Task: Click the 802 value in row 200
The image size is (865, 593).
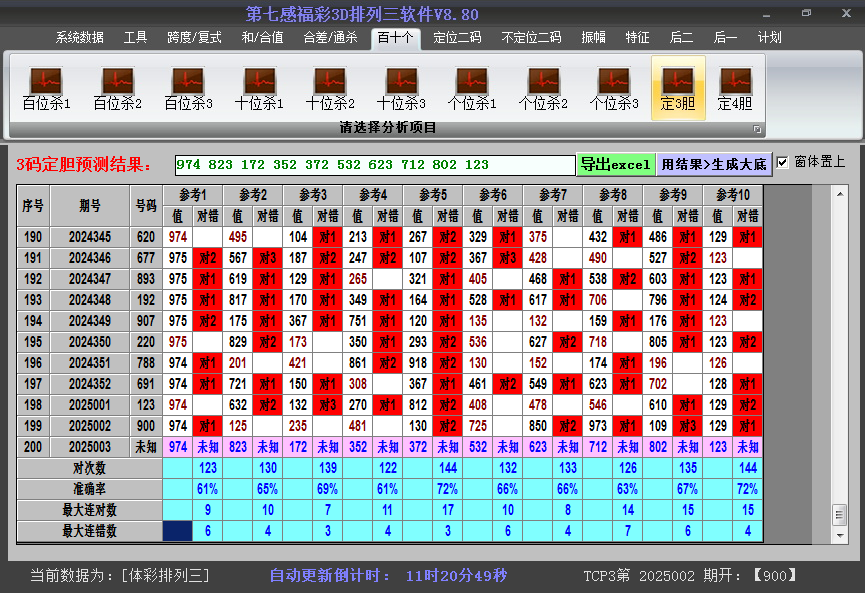Action: [x=658, y=447]
